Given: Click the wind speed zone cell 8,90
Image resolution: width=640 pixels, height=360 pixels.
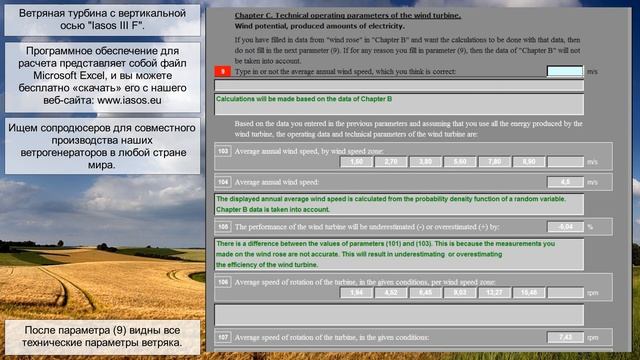Looking at the screenshot, I should point(529,162).
